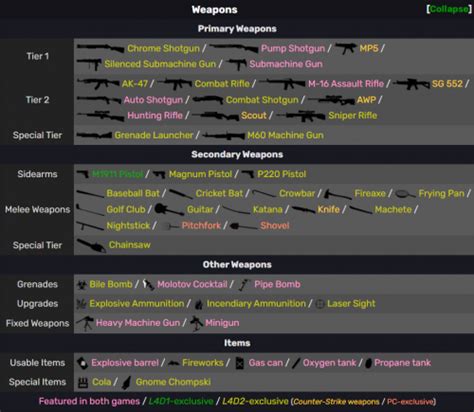The height and width of the screenshot is (412, 474).
Task: Open the Pitchfork link
Action: point(201,226)
